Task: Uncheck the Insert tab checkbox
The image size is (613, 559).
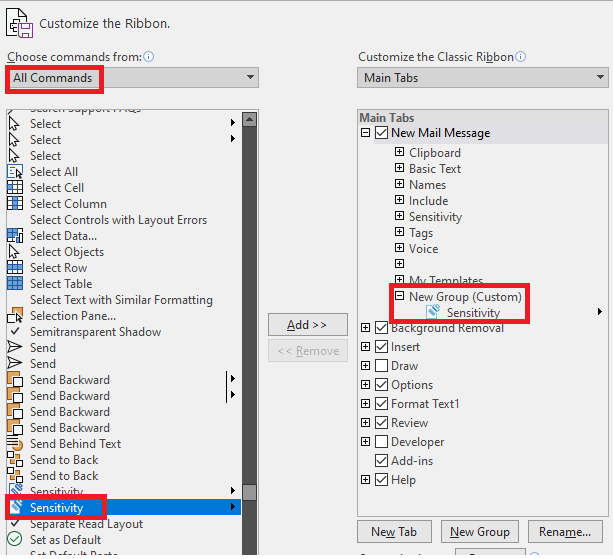Action: [x=381, y=346]
